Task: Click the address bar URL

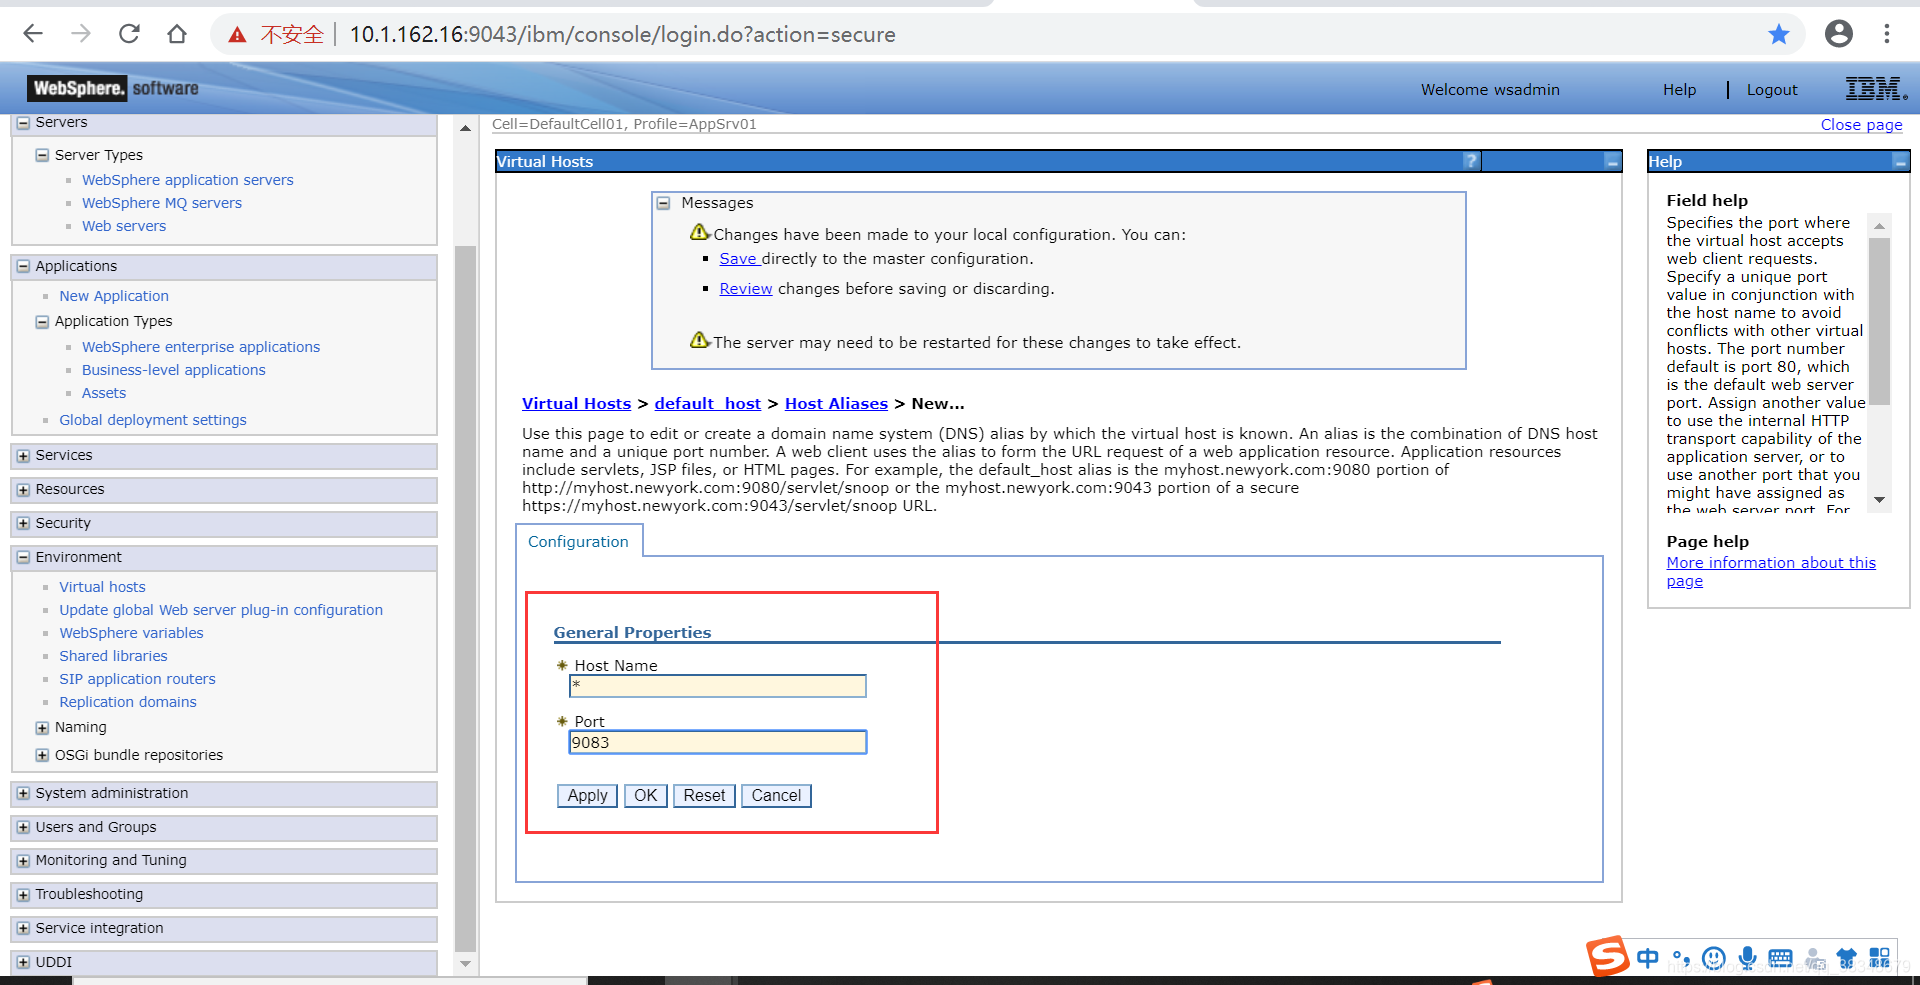Action: 622,35
